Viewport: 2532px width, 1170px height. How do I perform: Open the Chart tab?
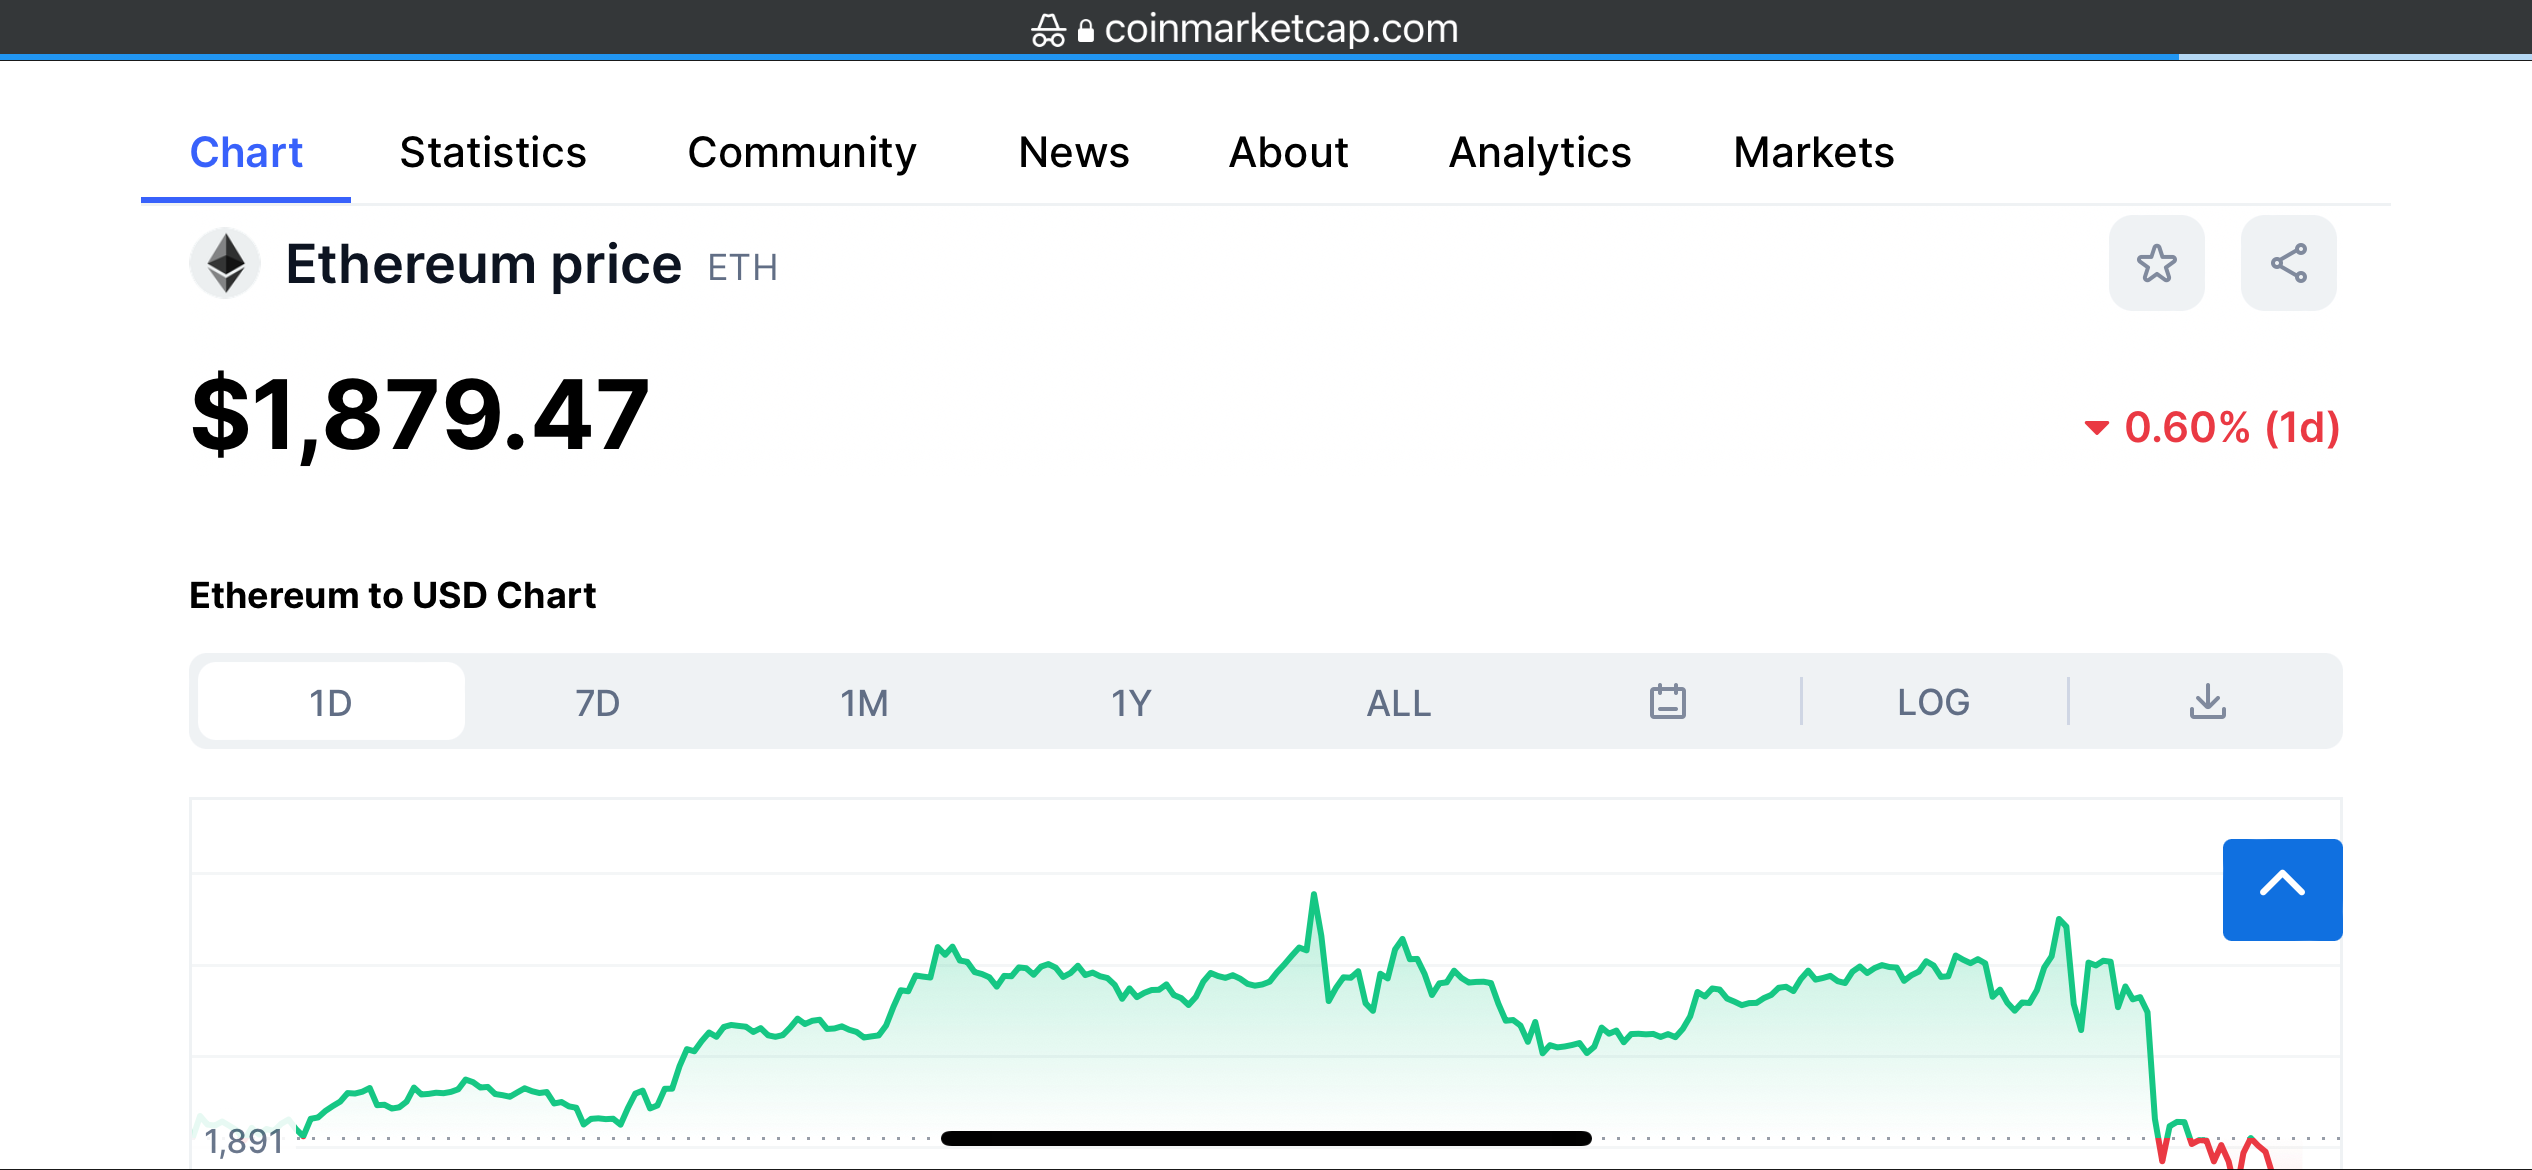246,153
